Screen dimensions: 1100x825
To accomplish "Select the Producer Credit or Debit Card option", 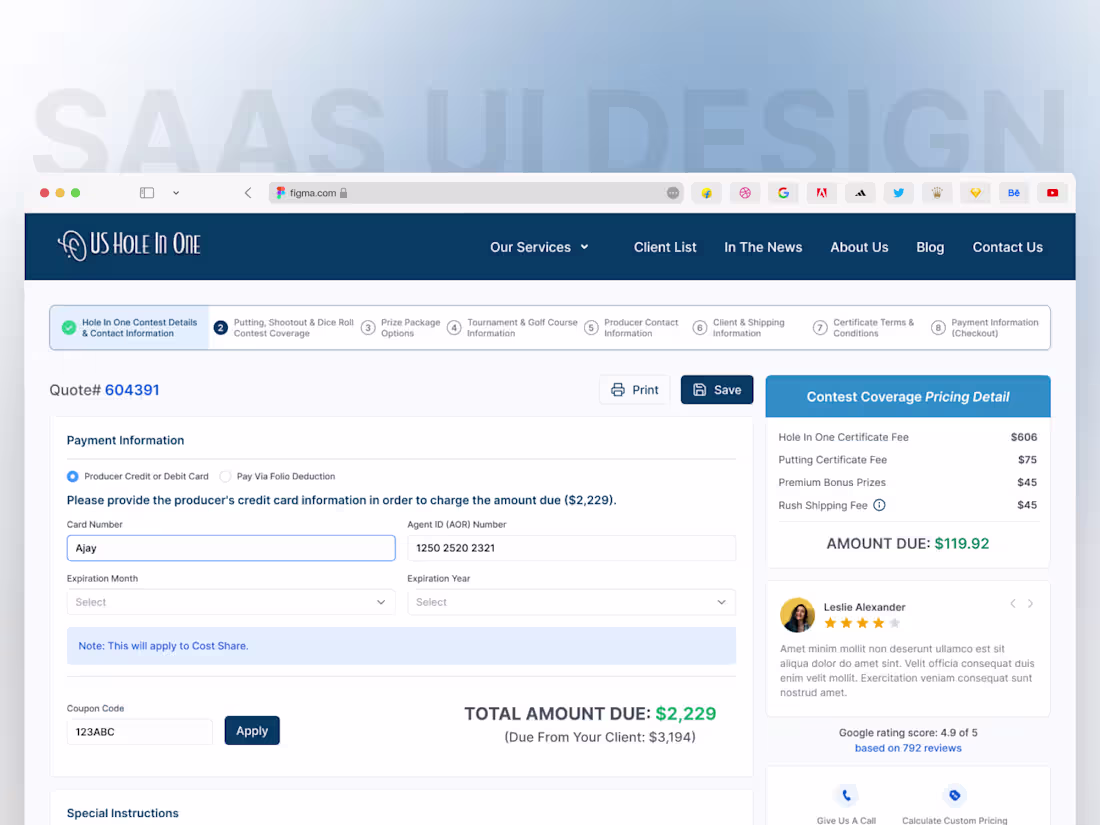I will [72, 476].
